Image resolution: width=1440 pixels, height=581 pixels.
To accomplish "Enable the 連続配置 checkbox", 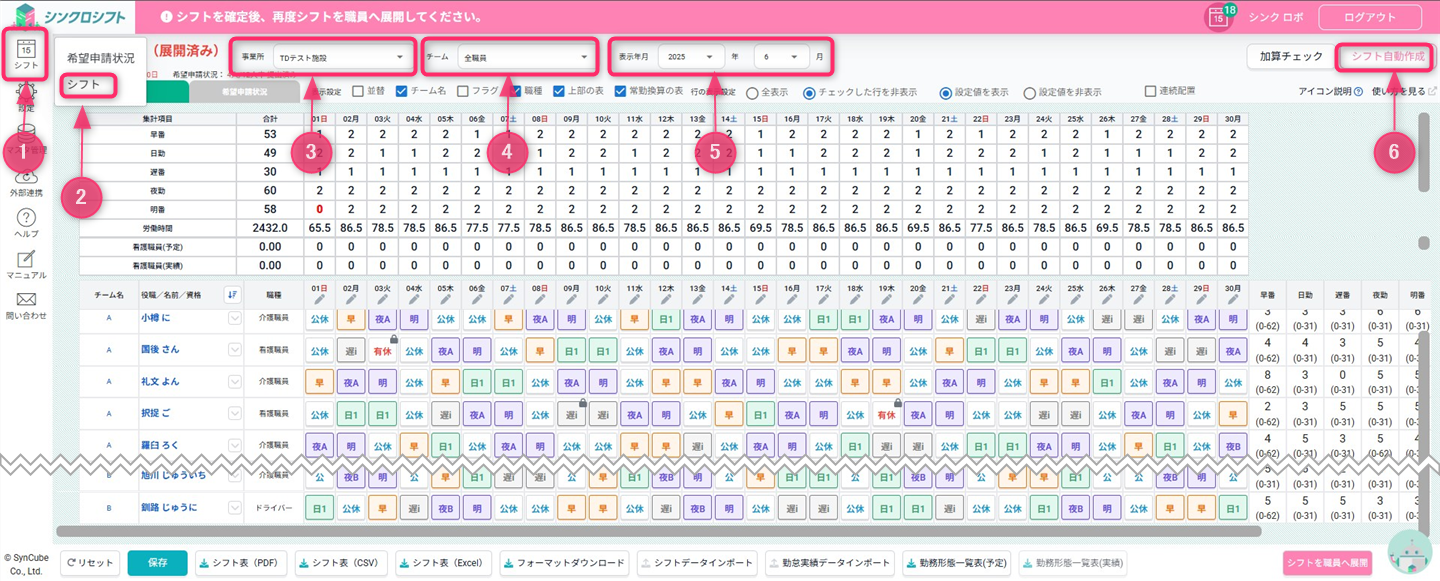I will pos(1151,91).
